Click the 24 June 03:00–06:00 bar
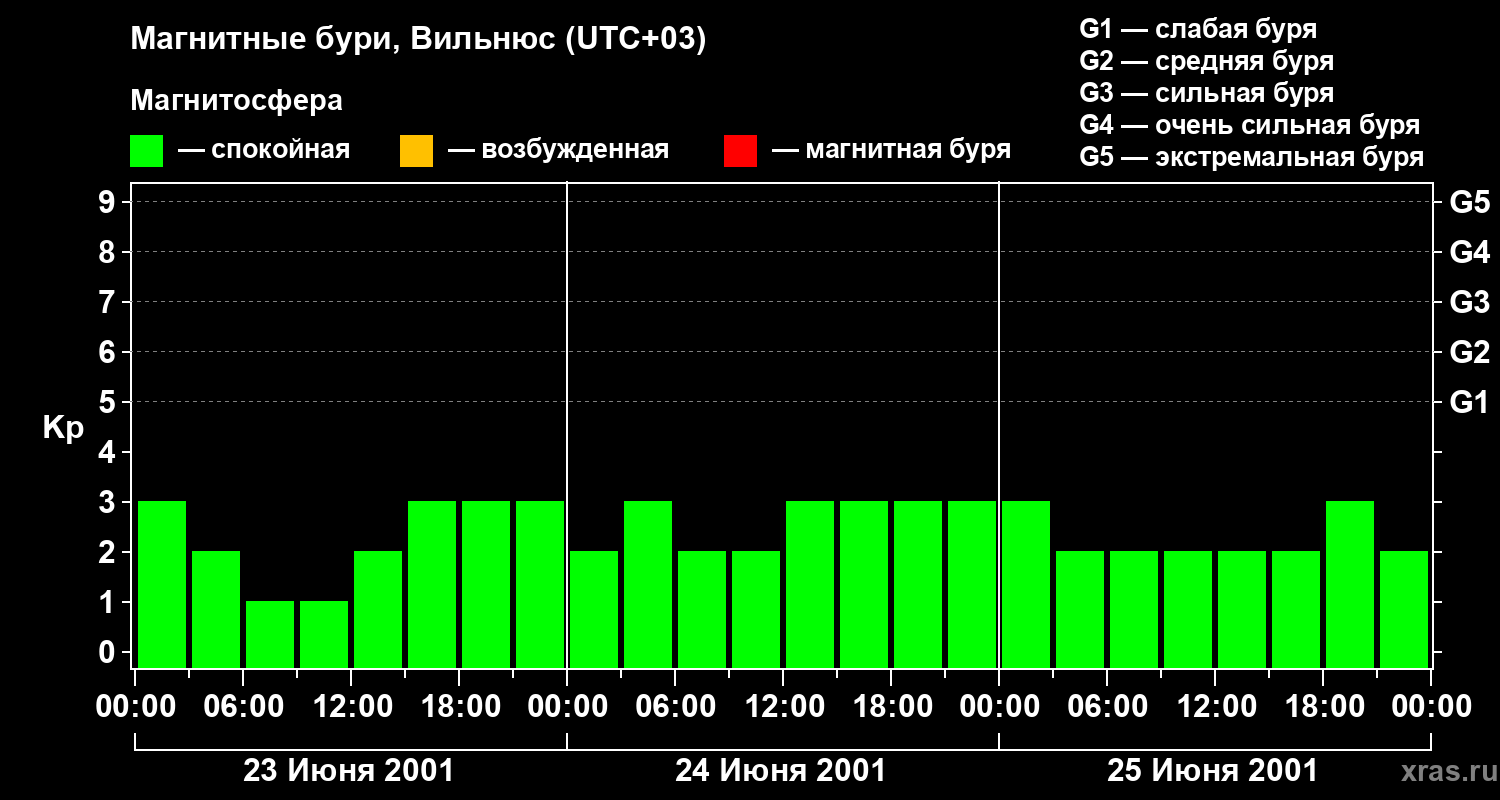The width and height of the screenshot is (1500, 800). coord(648,584)
